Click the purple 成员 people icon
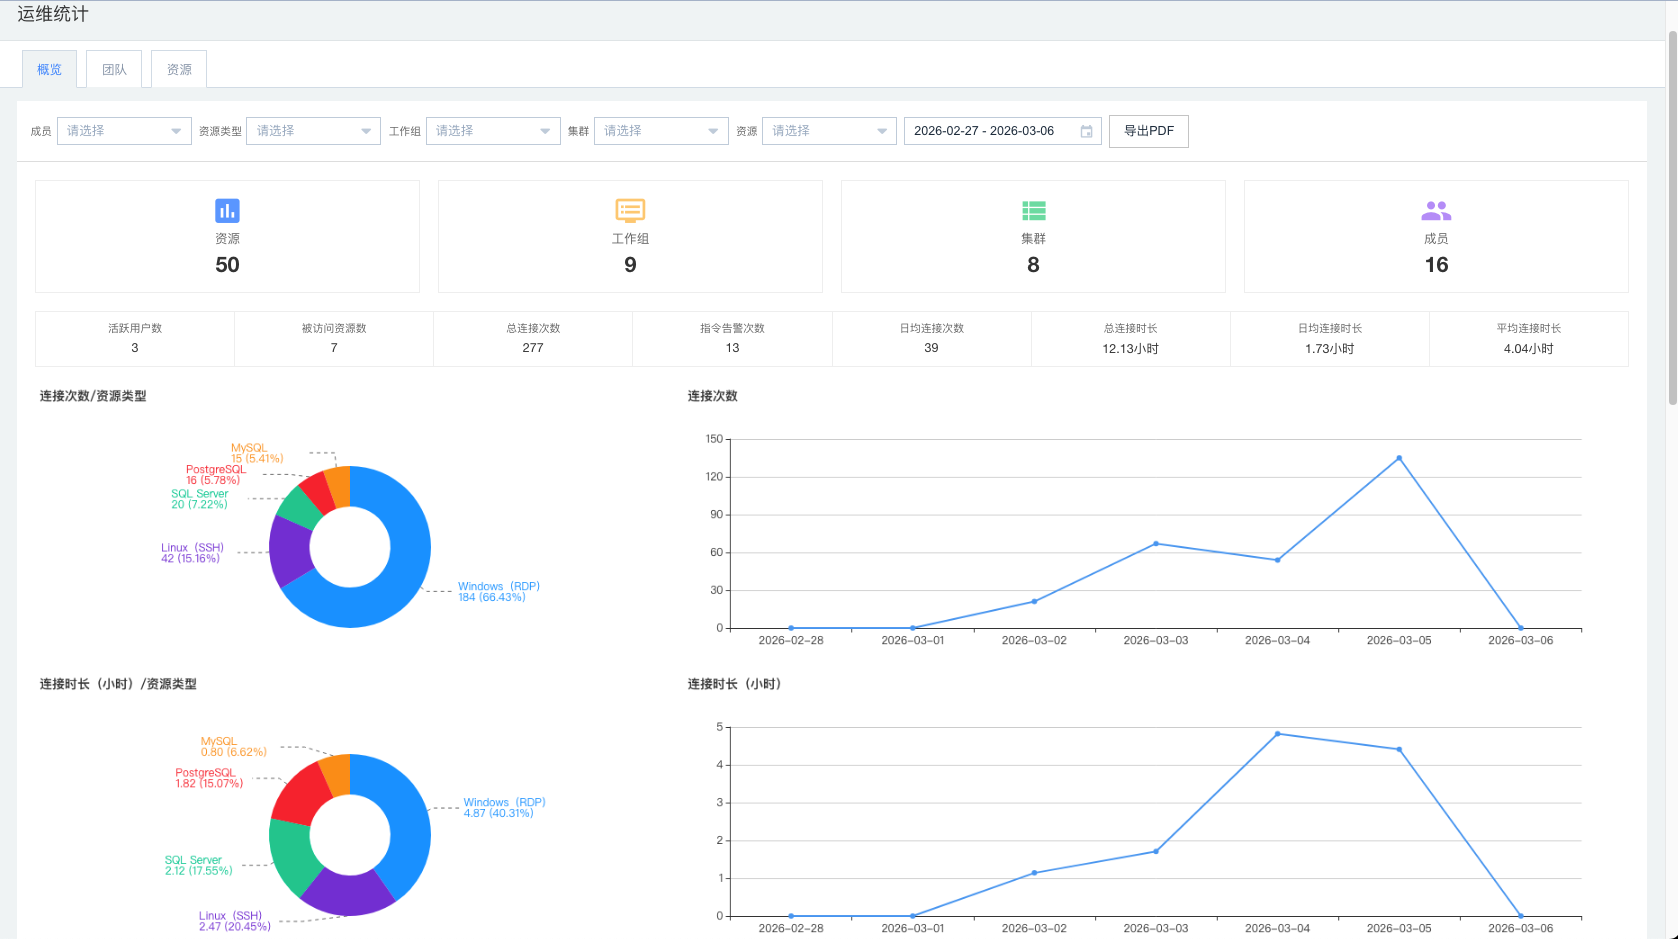1678x939 pixels. click(1436, 211)
